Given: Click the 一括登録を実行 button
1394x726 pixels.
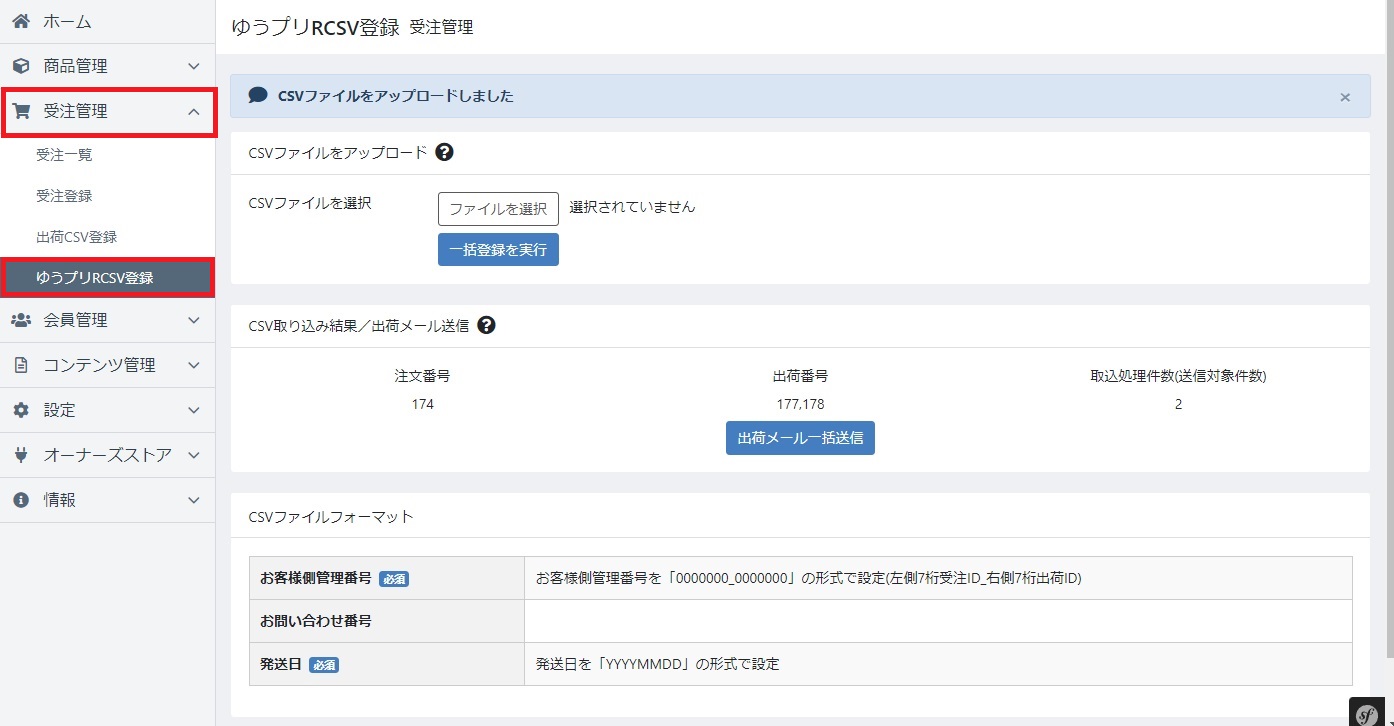Looking at the screenshot, I should (498, 250).
